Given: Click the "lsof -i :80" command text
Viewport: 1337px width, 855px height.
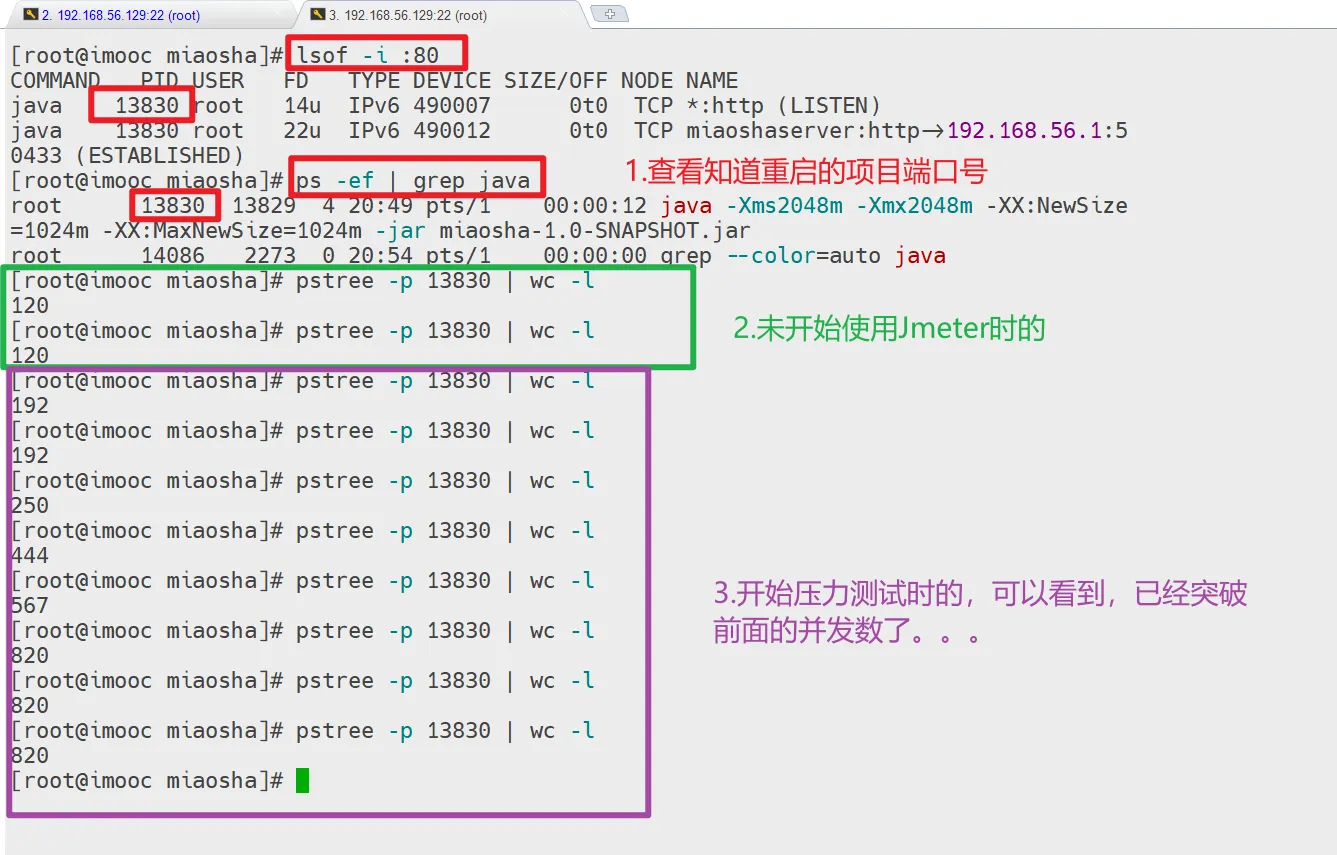Looking at the screenshot, I should [368, 55].
